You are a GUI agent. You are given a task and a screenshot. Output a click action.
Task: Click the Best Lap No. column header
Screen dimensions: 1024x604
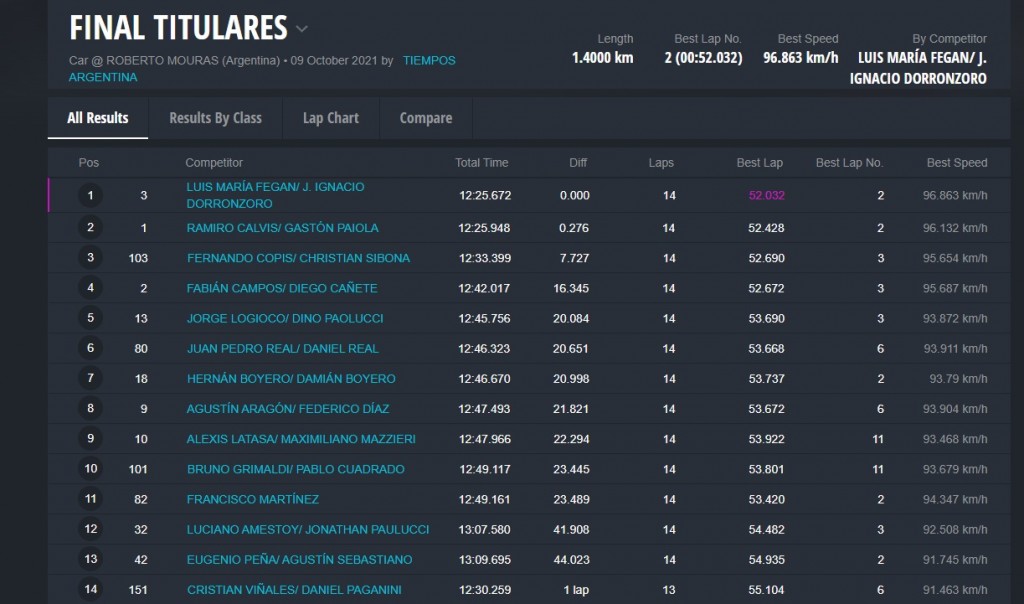(x=849, y=163)
